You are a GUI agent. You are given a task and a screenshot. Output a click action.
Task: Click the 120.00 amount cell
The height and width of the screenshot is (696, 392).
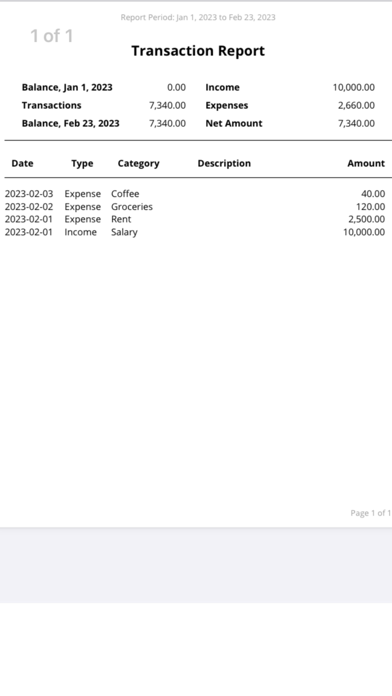click(x=371, y=207)
